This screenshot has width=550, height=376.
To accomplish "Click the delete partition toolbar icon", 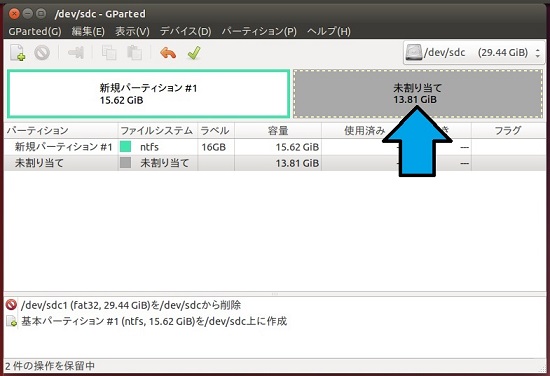I will tap(42, 53).
